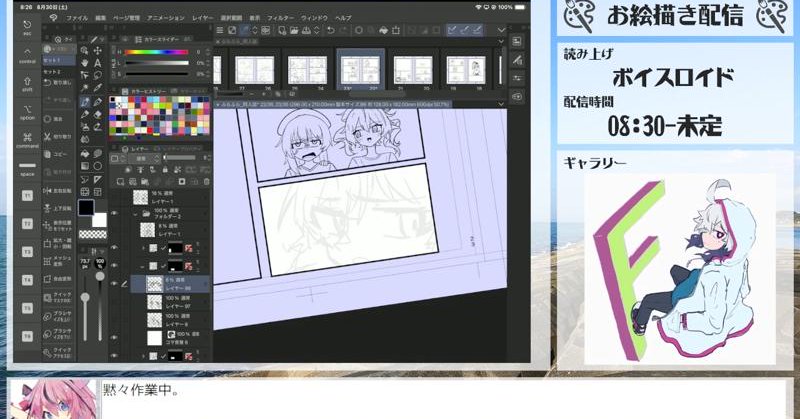800x419 pixels.
Task: Click コピー in quick access
Action: [x=58, y=154]
